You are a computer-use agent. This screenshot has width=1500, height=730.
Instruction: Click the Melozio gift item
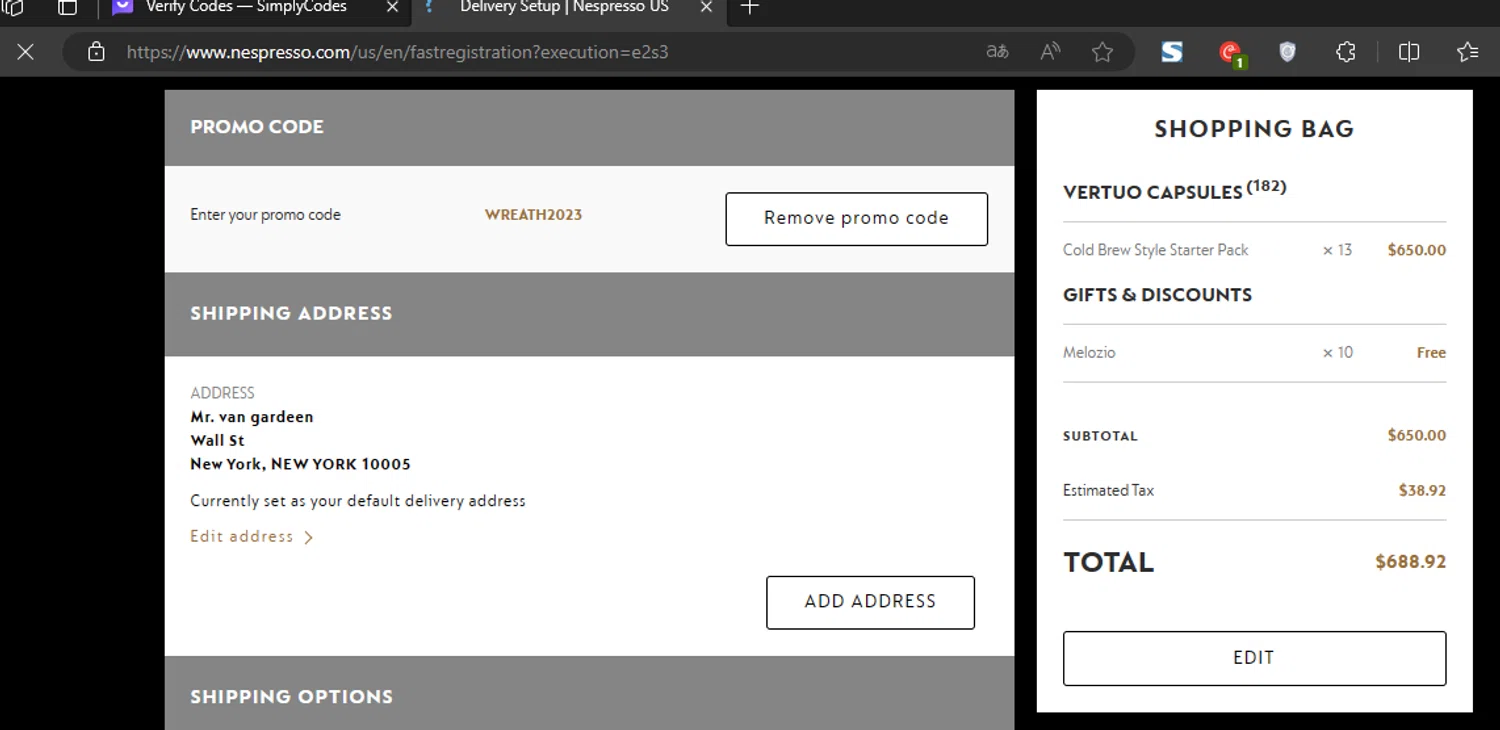[x=1089, y=353]
